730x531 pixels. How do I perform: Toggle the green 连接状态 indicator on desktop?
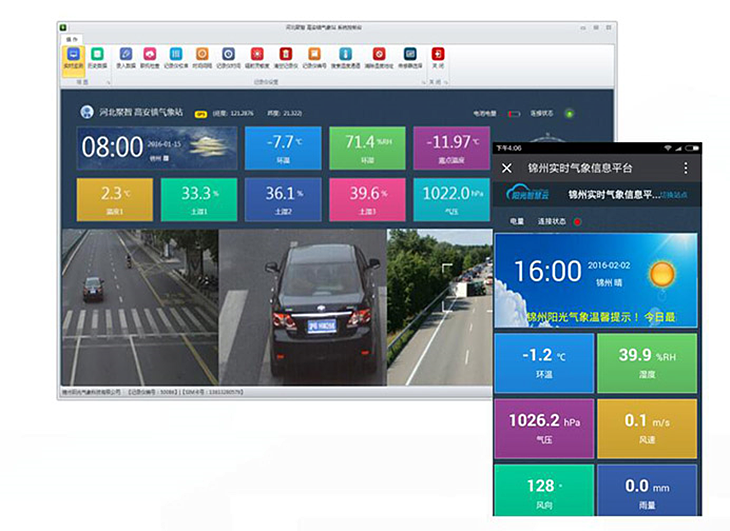click(x=570, y=113)
